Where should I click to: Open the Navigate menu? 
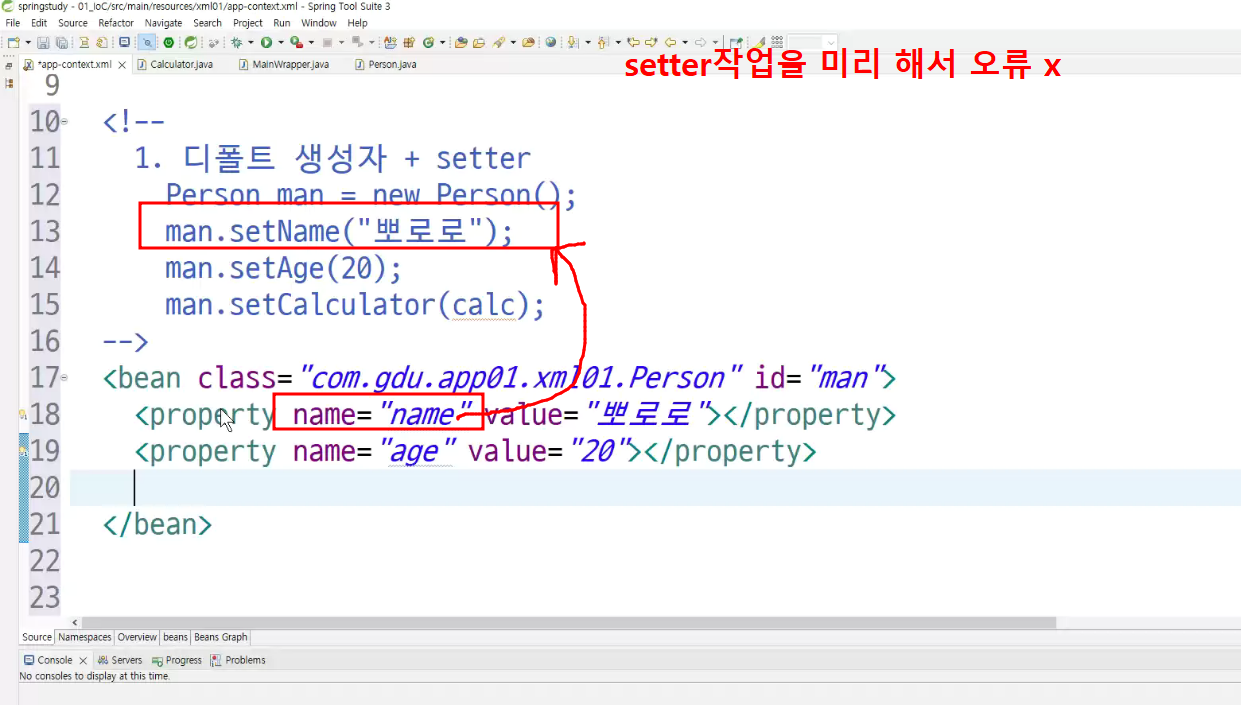point(163,23)
